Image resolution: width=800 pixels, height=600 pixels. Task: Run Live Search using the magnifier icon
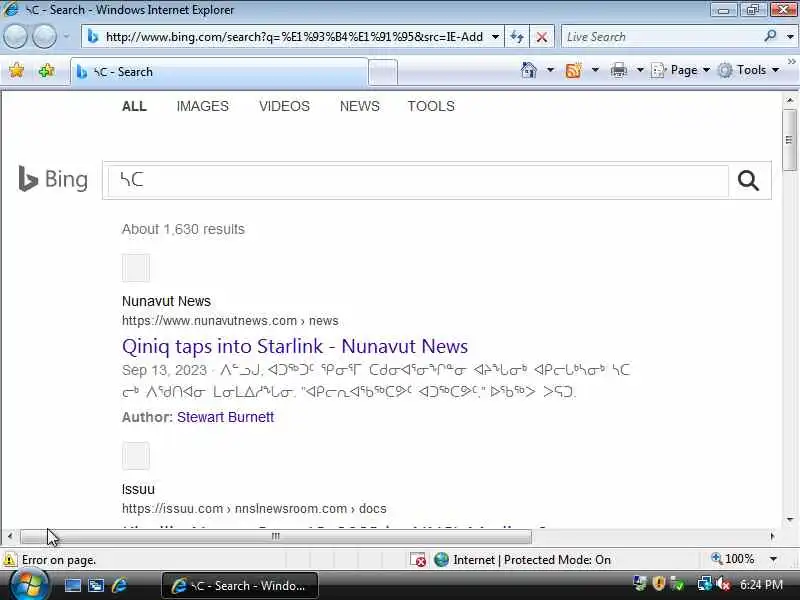[770, 36]
